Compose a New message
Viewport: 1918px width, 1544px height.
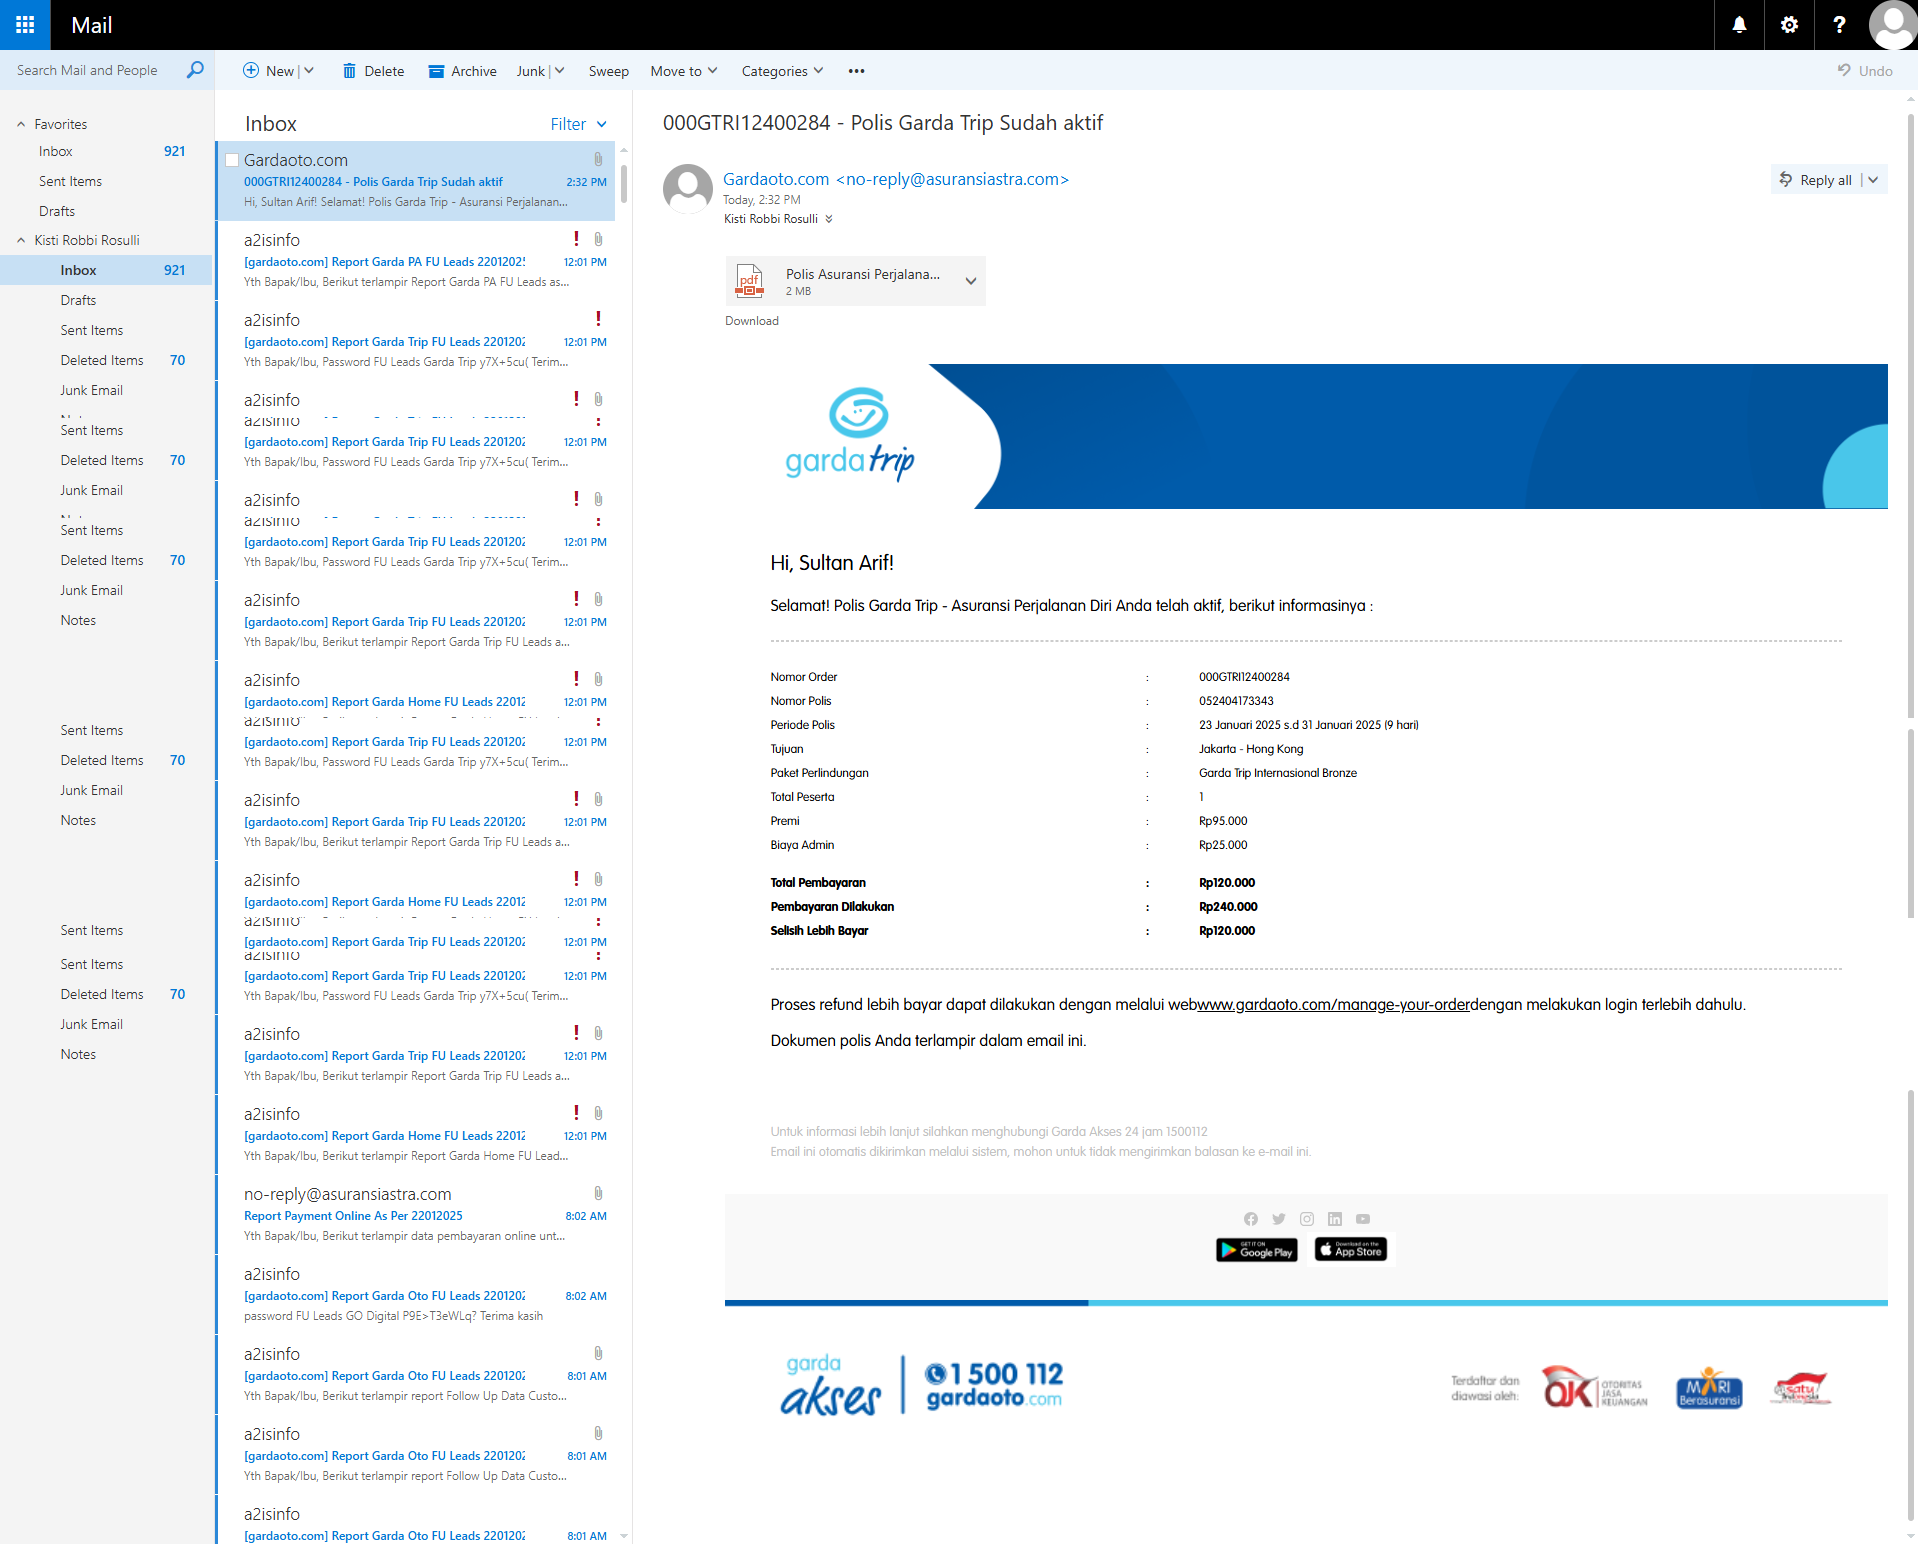coord(268,71)
